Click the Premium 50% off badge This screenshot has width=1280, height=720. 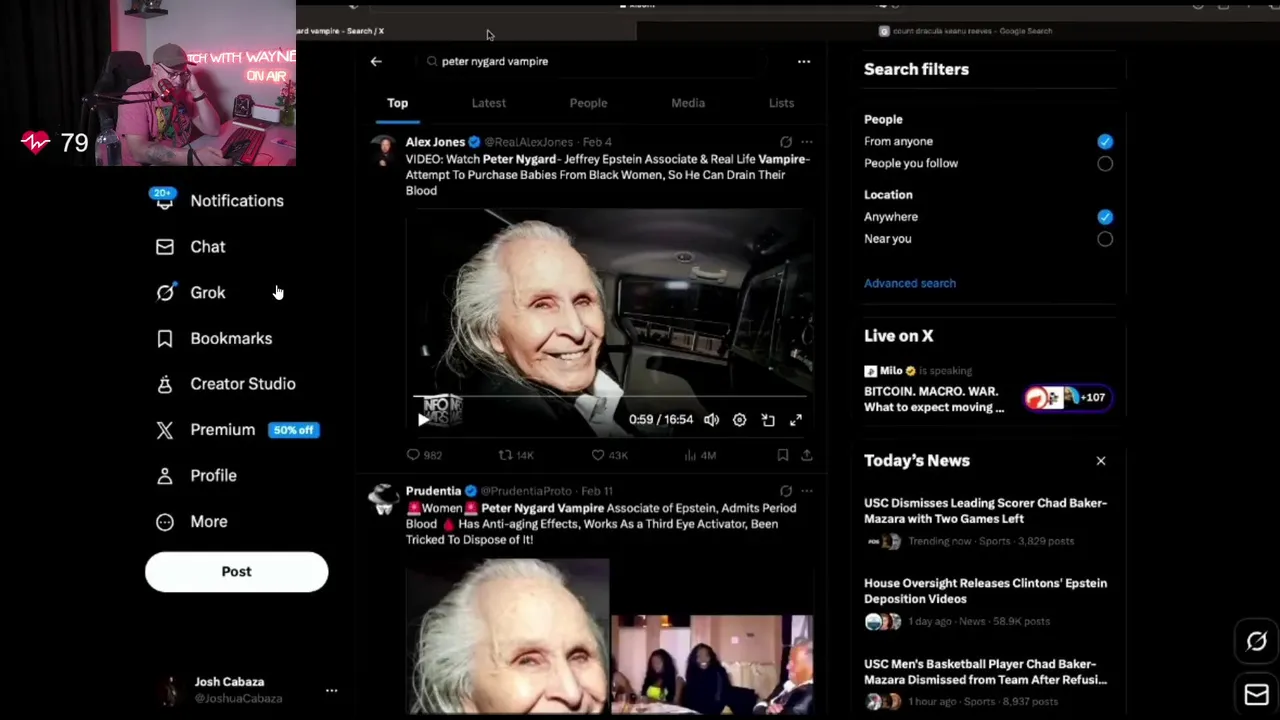coord(294,430)
